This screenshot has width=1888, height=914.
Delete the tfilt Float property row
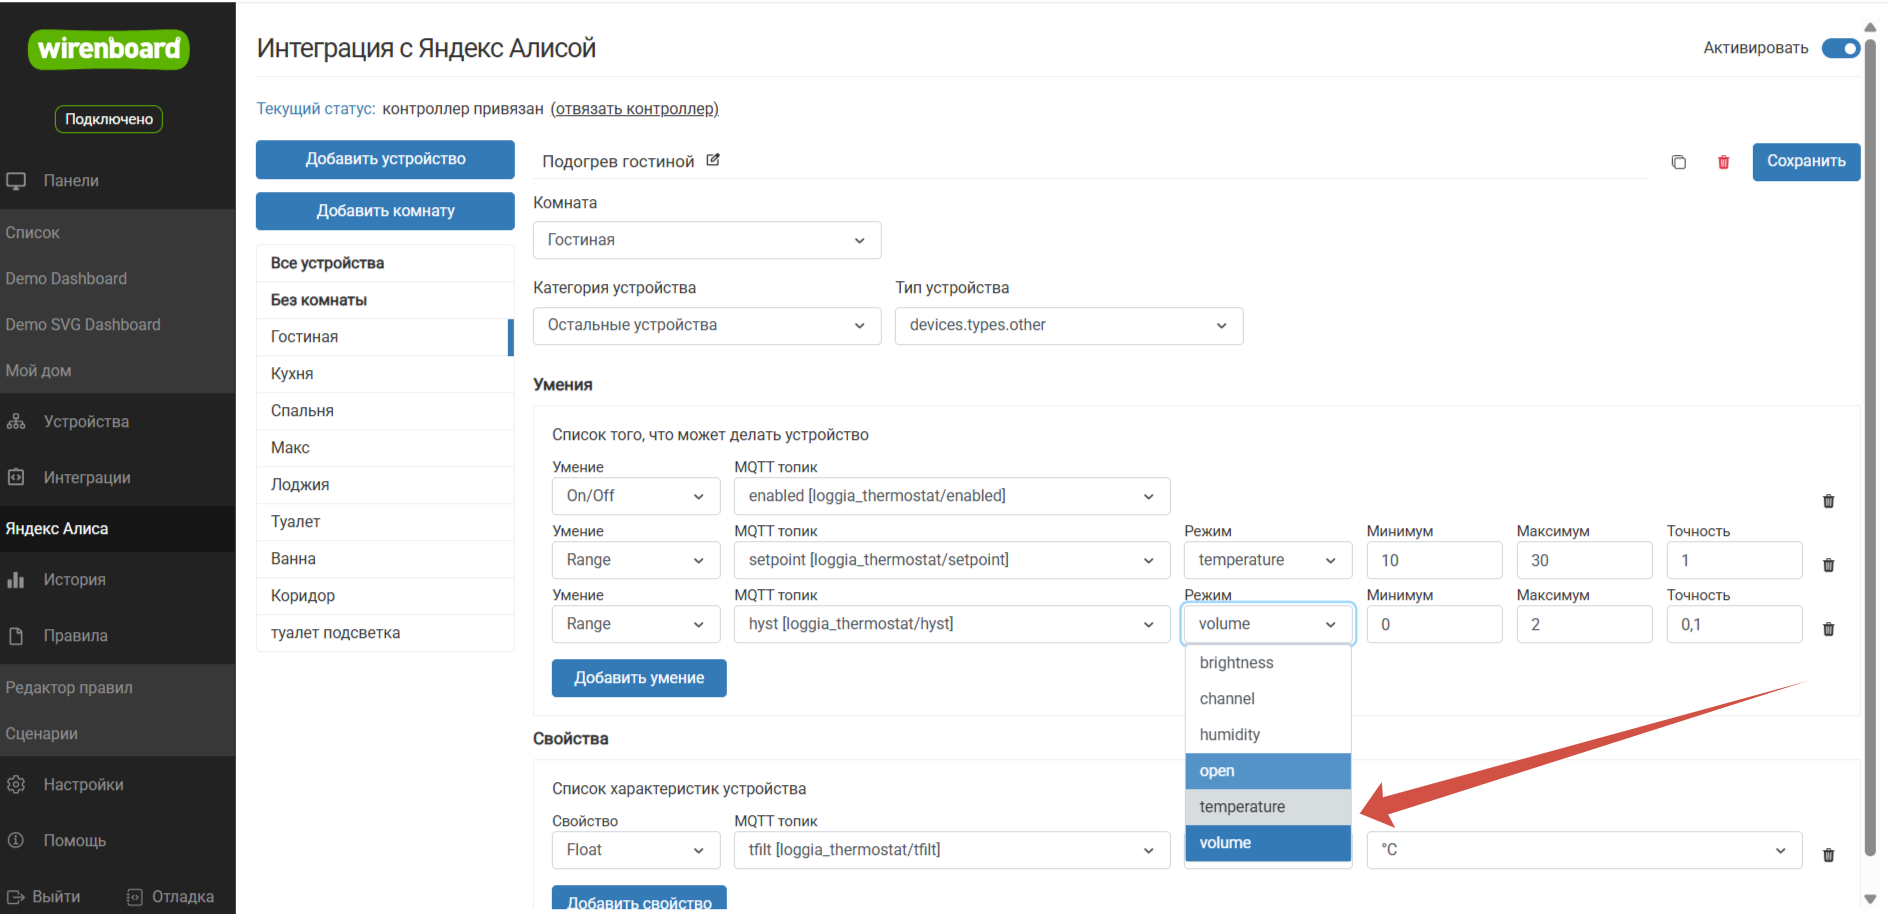(x=1829, y=855)
